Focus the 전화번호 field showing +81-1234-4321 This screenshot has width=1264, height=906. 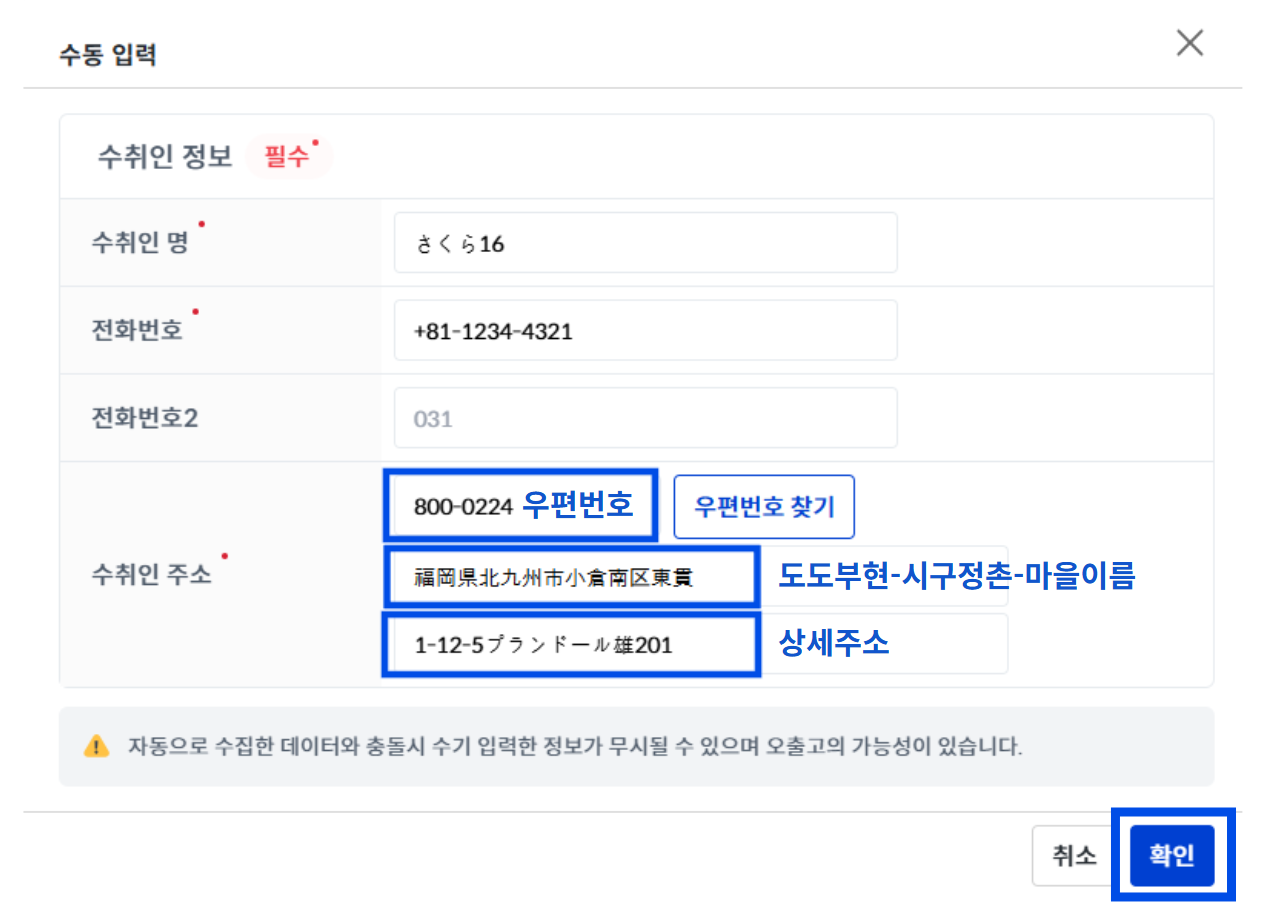point(645,330)
